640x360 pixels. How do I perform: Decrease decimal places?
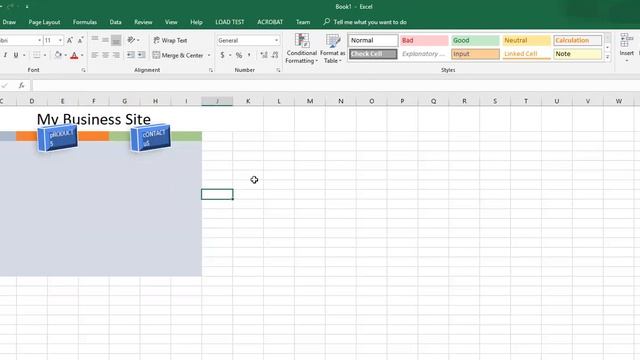coord(275,55)
